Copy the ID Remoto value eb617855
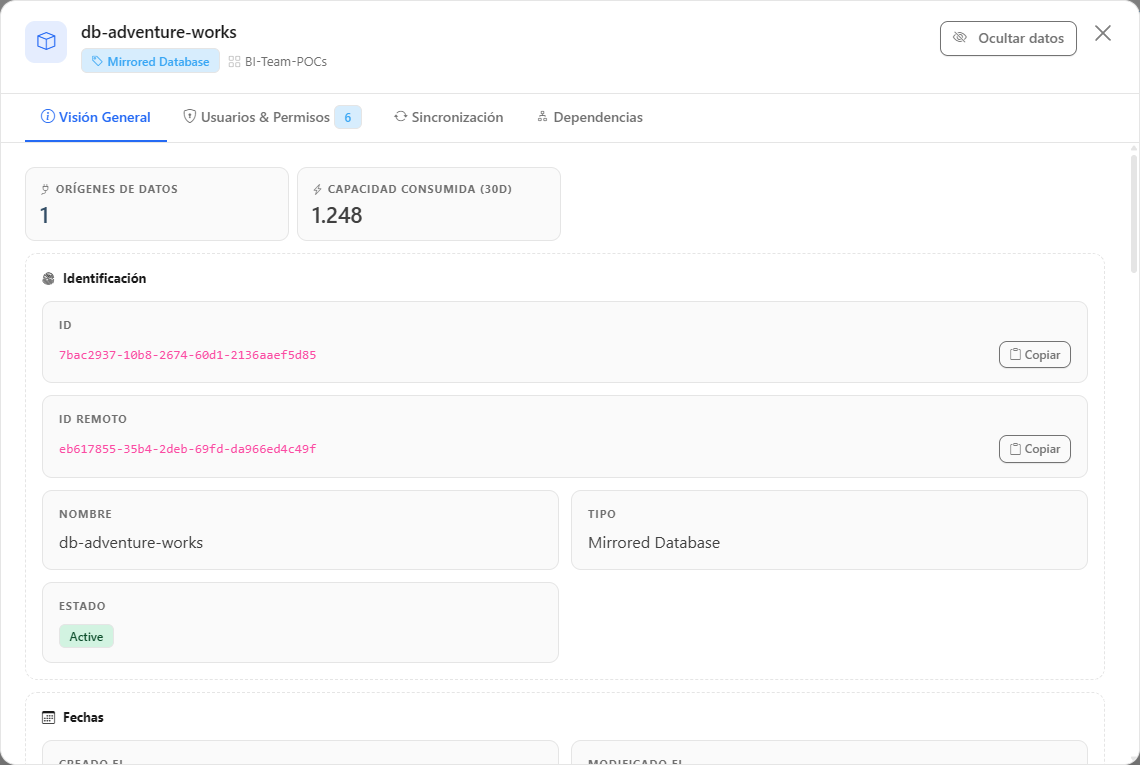 pos(1035,449)
